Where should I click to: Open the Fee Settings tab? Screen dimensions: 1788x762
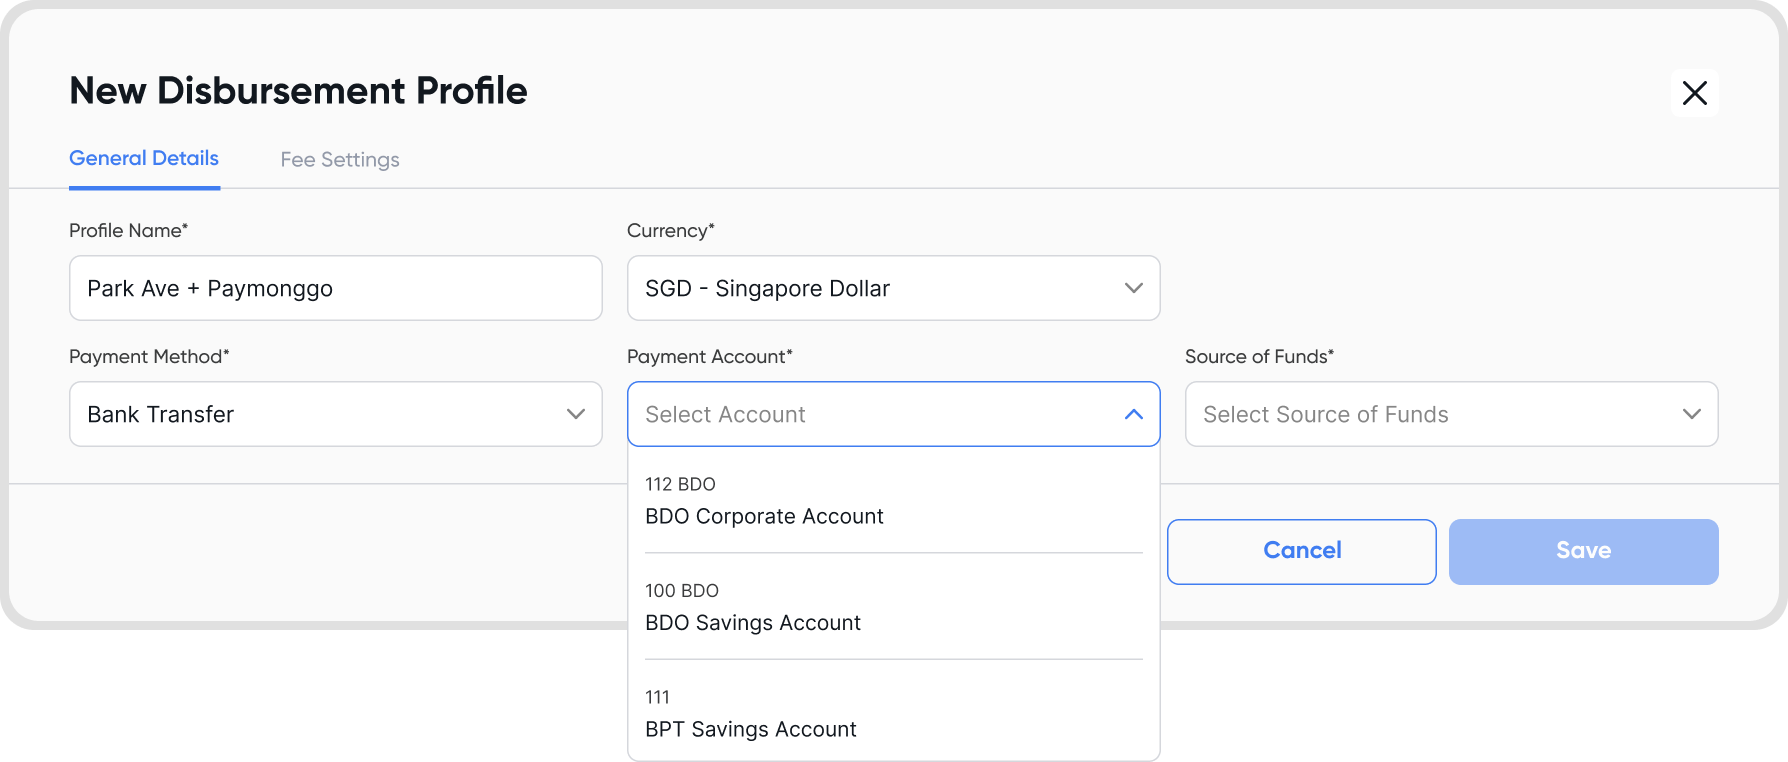click(x=340, y=160)
